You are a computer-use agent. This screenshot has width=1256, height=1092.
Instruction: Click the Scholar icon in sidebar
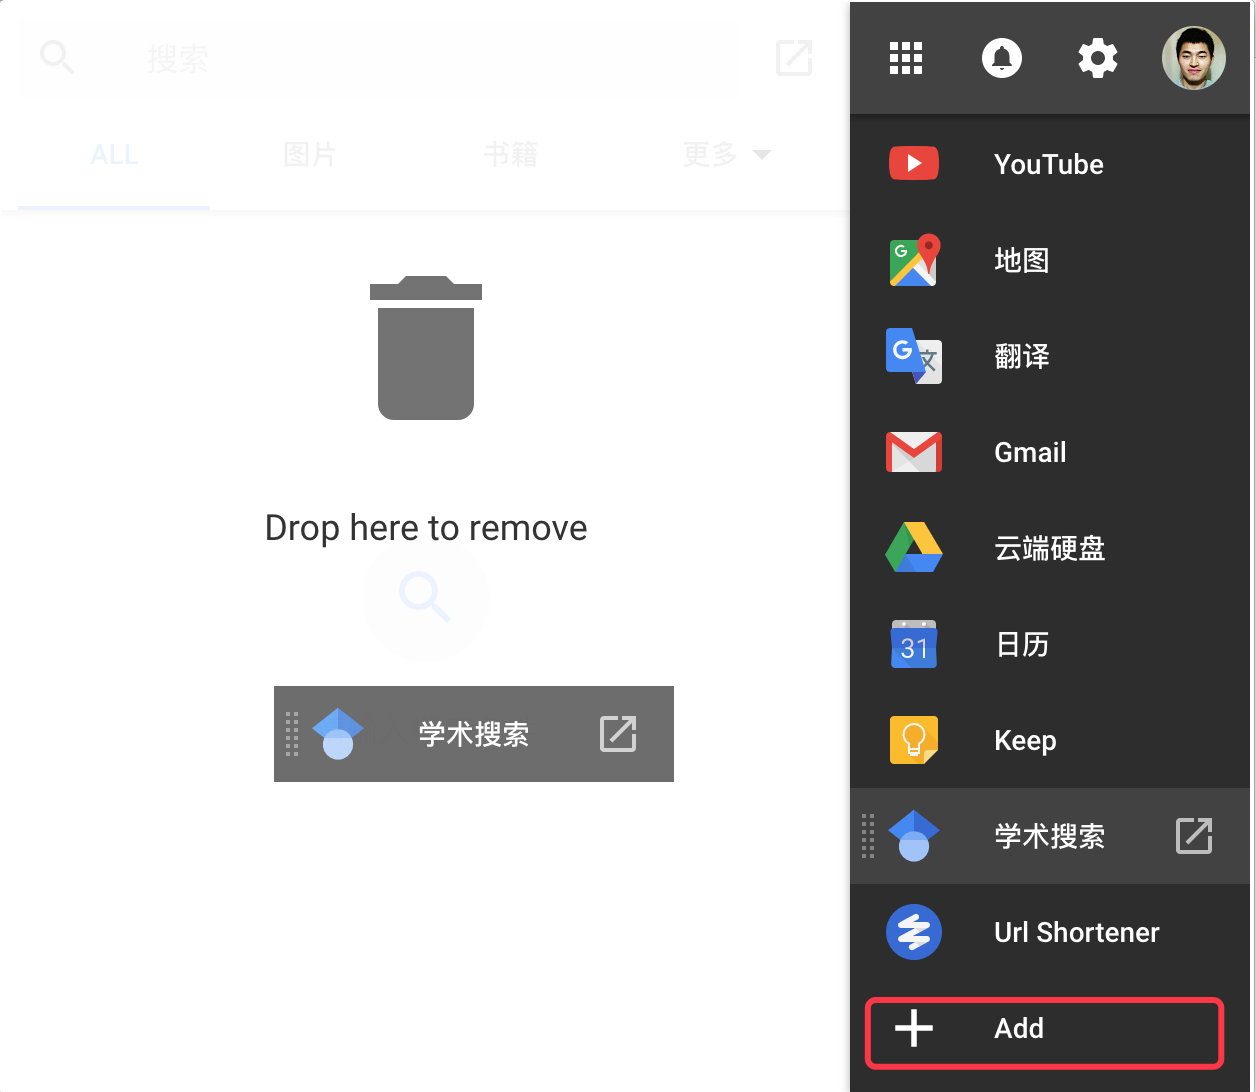(914, 836)
